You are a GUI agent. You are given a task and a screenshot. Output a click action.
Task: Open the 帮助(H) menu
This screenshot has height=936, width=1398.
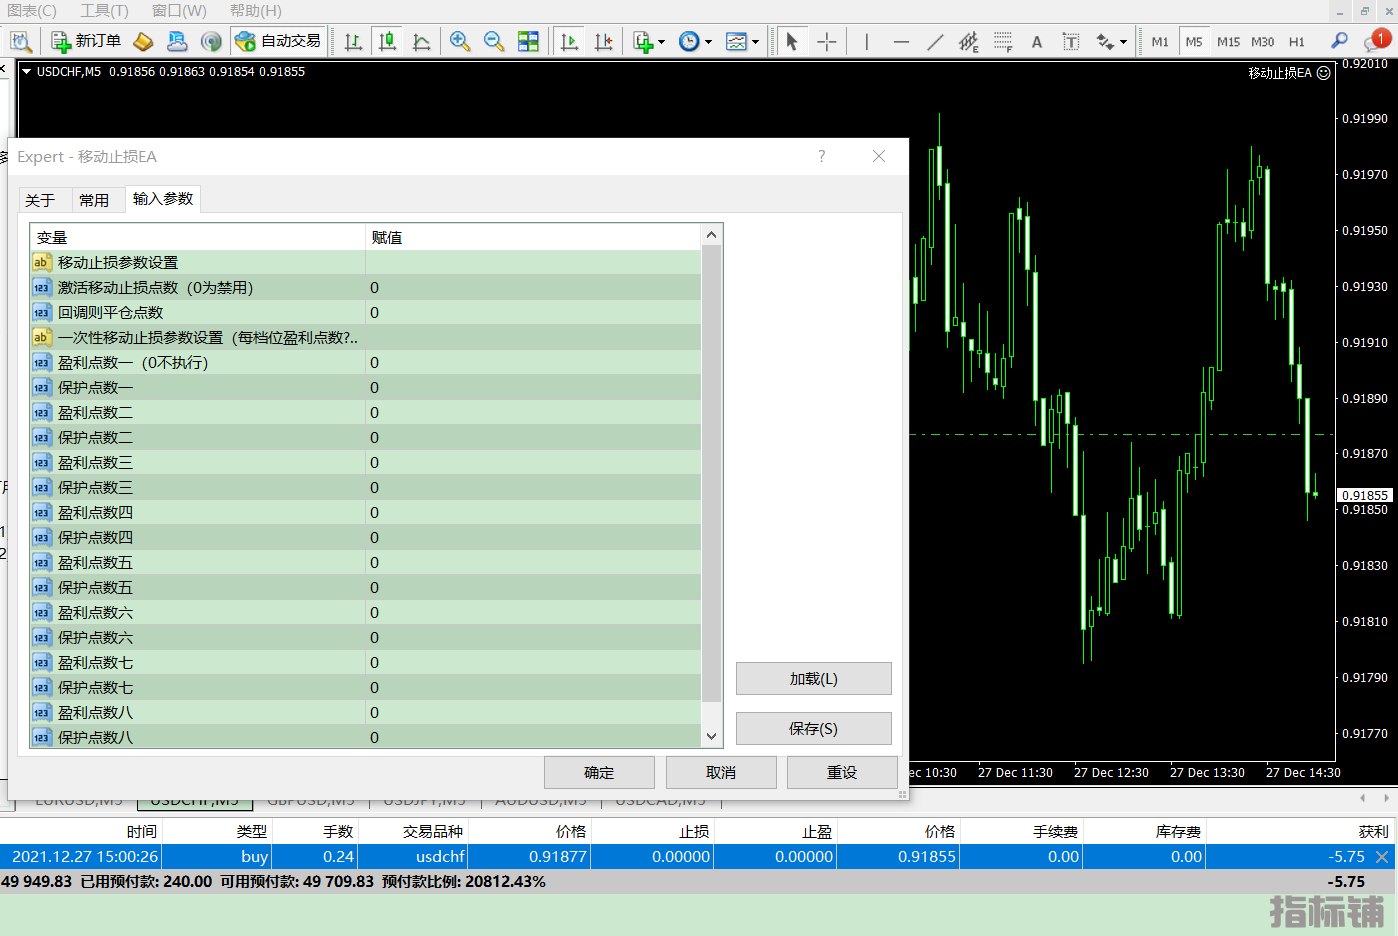[x=255, y=10]
